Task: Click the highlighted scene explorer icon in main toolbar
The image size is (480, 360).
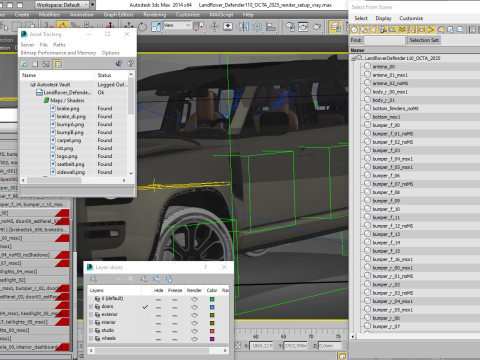Action: (335, 27)
